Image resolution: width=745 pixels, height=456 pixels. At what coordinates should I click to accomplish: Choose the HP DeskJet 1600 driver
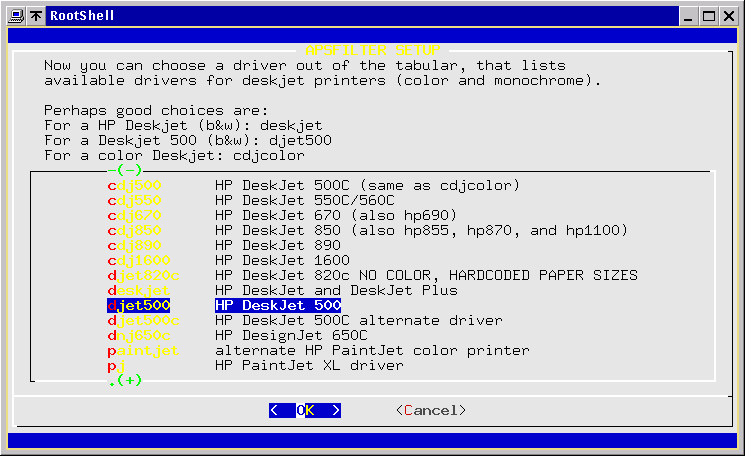[x=138, y=260]
